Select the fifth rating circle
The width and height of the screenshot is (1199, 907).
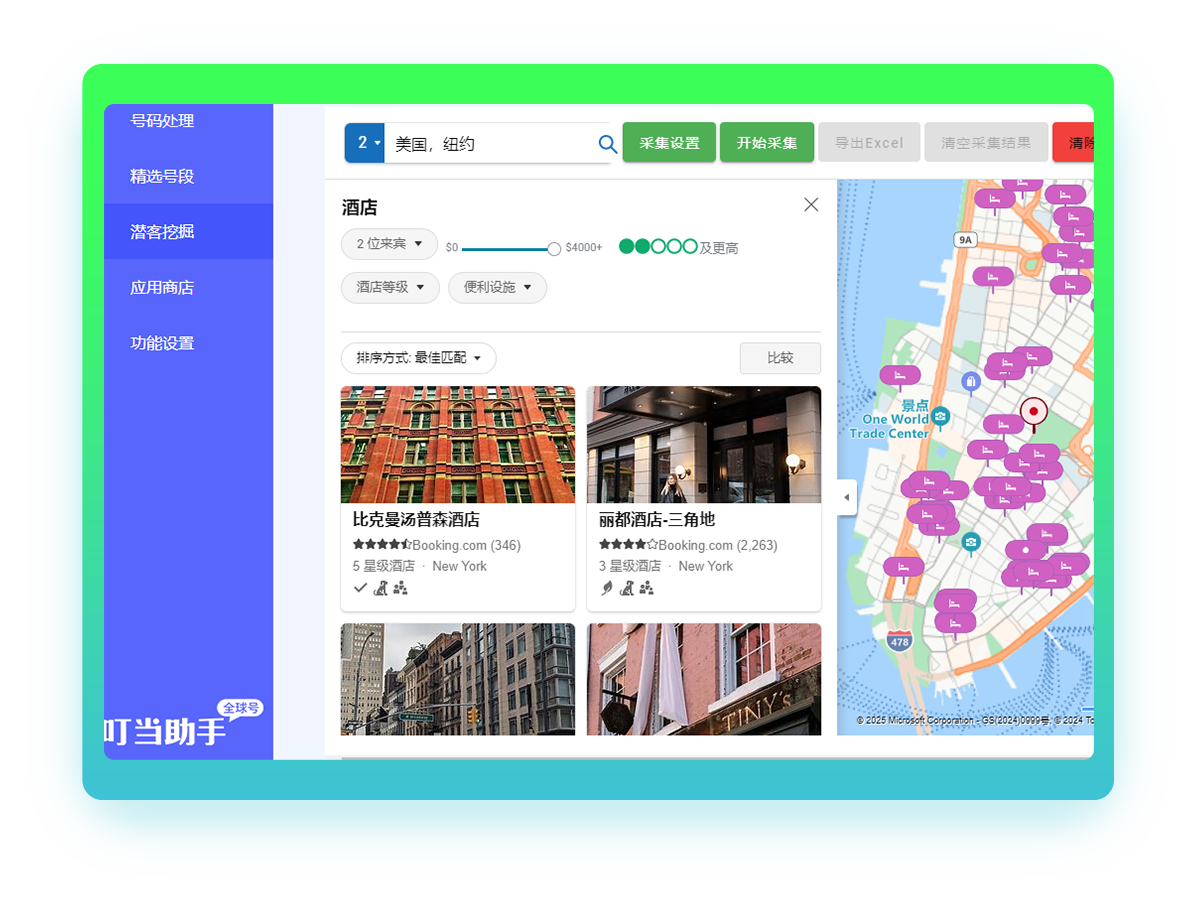pos(690,246)
